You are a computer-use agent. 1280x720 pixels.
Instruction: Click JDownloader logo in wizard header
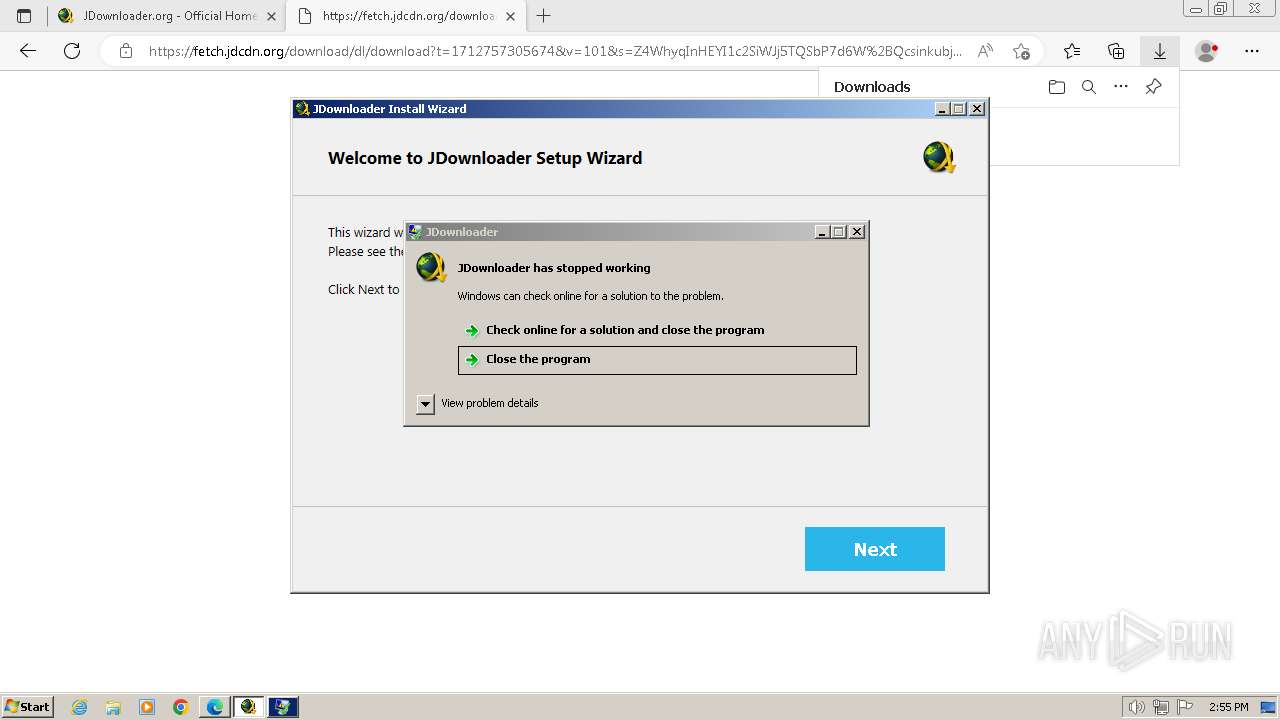(939, 158)
